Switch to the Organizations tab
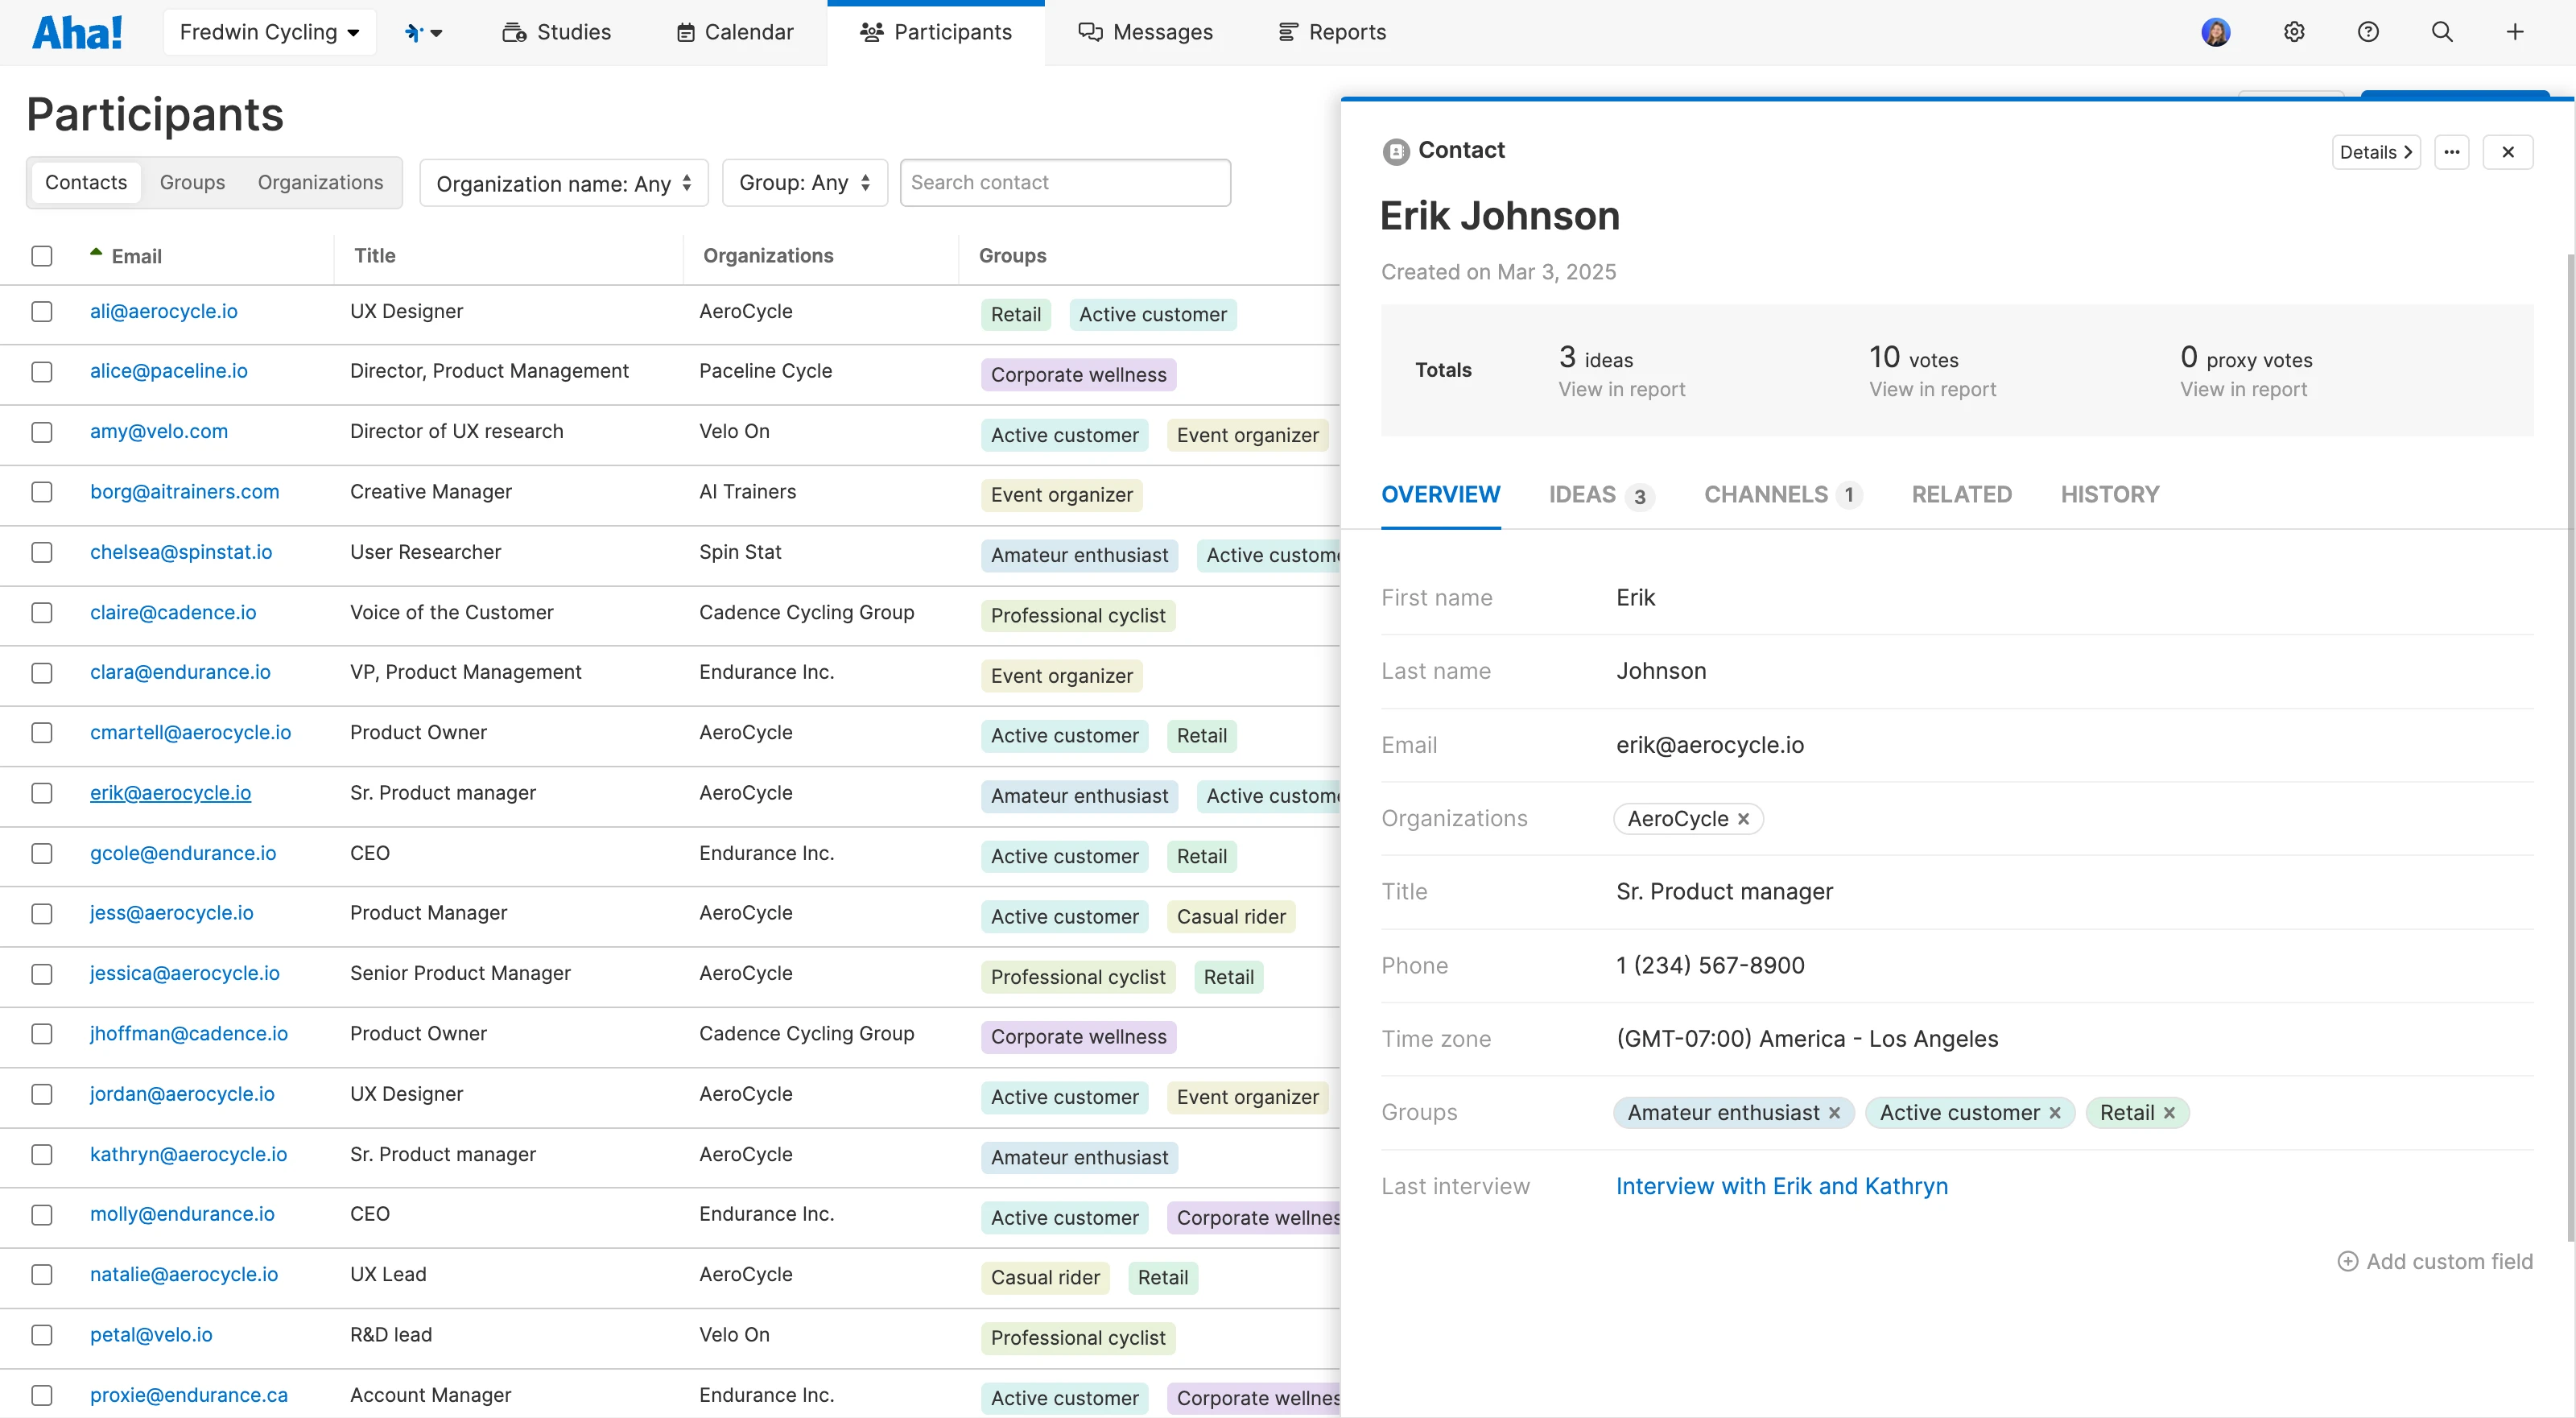The height and width of the screenshot is (1418, 2576). [320, 182]
